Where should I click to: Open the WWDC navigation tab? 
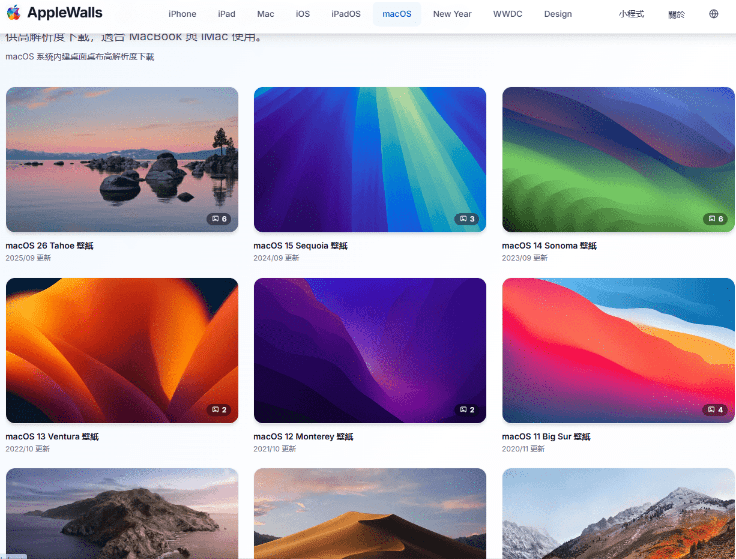point(507,14)
